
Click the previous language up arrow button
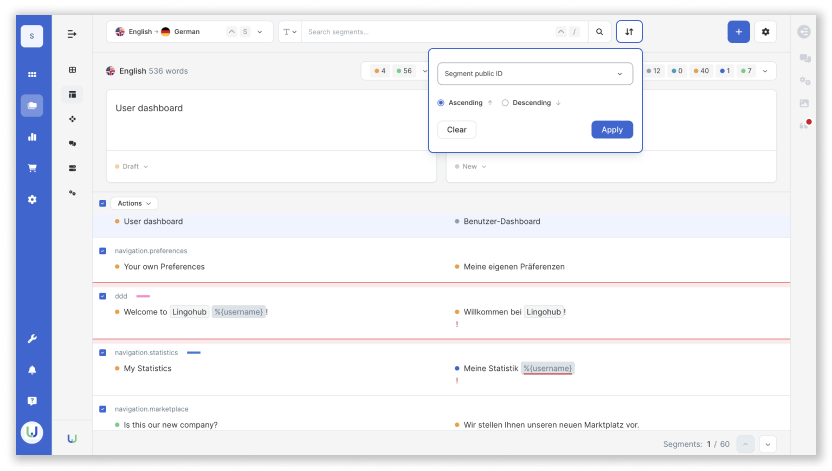231,32
